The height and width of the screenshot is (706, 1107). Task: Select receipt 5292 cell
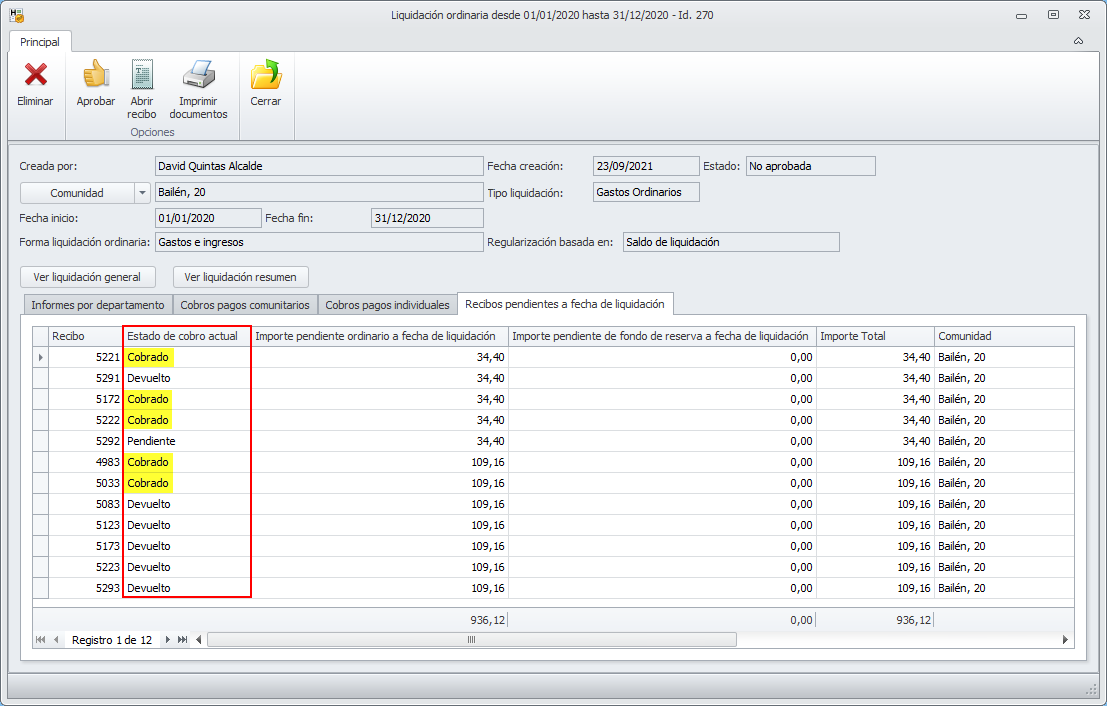coord(85,441)
